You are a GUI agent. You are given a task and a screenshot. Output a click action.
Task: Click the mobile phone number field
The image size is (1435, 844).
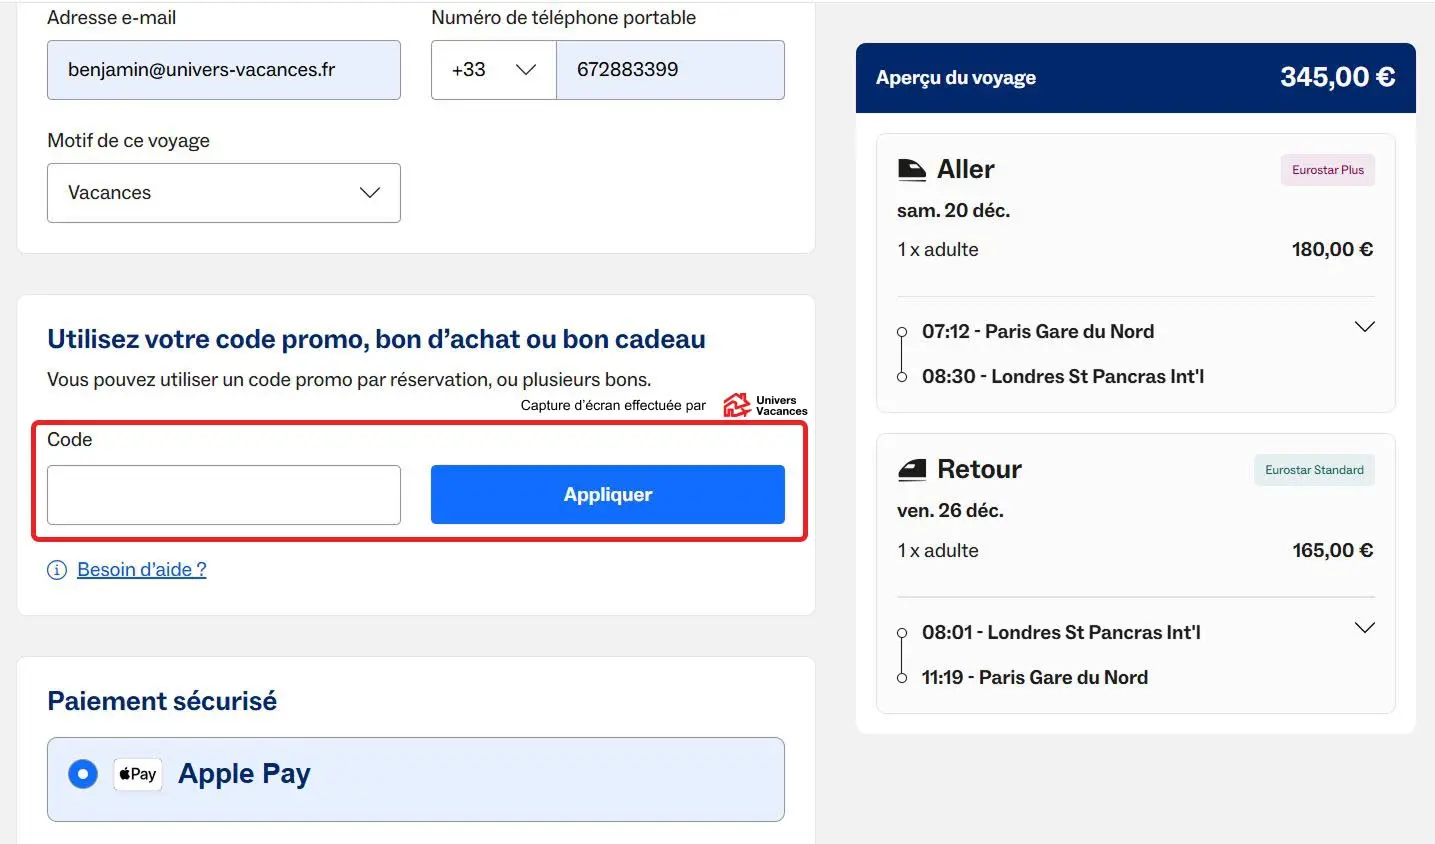tap(670, 70)
